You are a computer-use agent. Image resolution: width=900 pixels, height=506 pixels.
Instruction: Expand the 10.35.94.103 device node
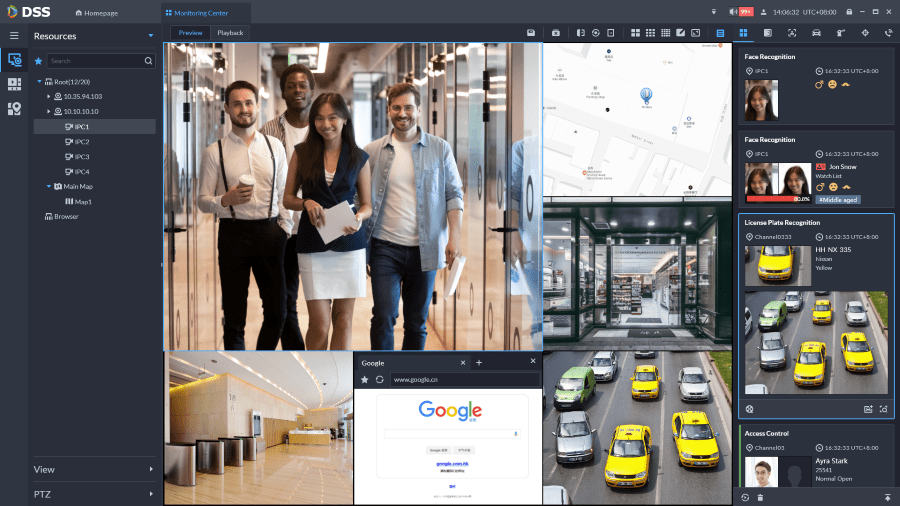[x=48, y=96]
